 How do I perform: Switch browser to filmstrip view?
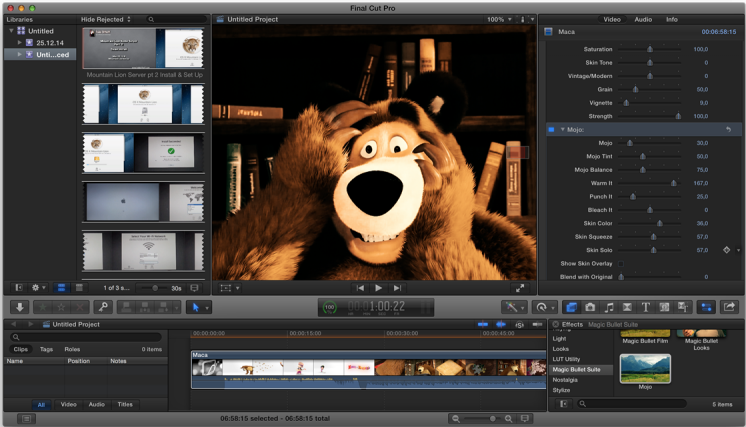pyautogui.click(x=61, y=288)
